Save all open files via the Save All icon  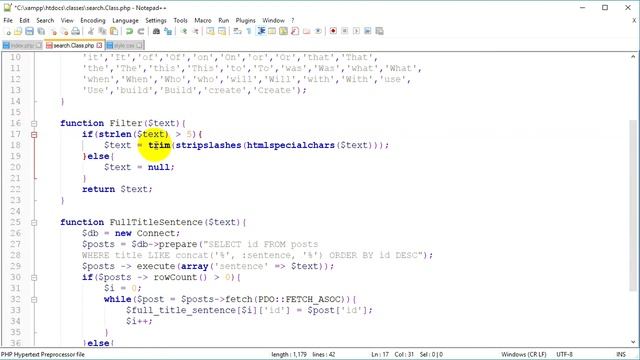point(41,31)
